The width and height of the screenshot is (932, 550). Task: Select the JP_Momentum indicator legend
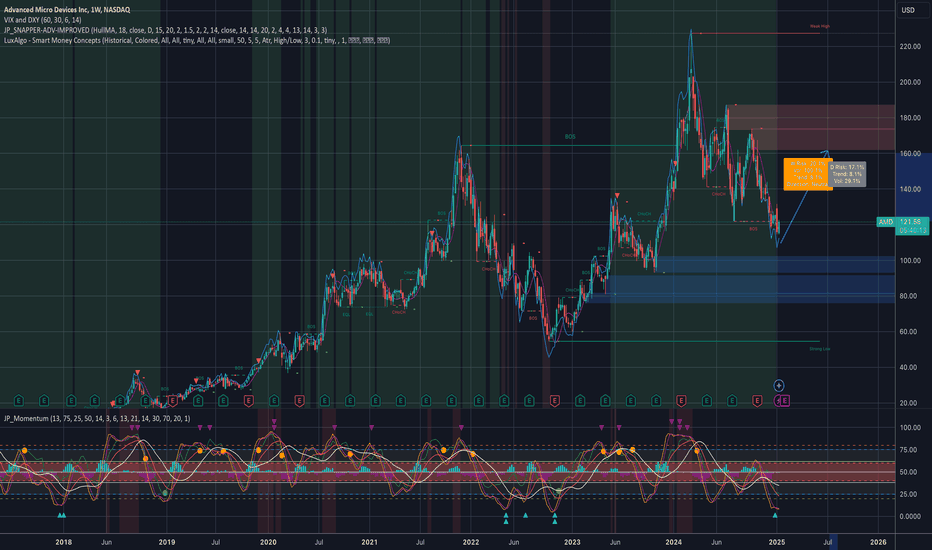tap(97, 419)
